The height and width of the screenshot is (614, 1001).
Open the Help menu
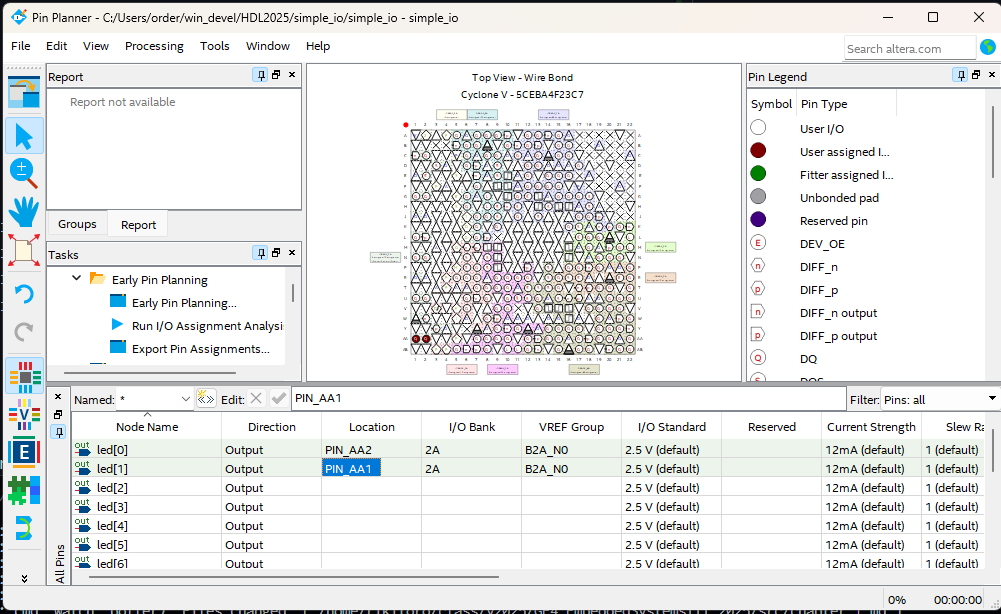[318, 46]
